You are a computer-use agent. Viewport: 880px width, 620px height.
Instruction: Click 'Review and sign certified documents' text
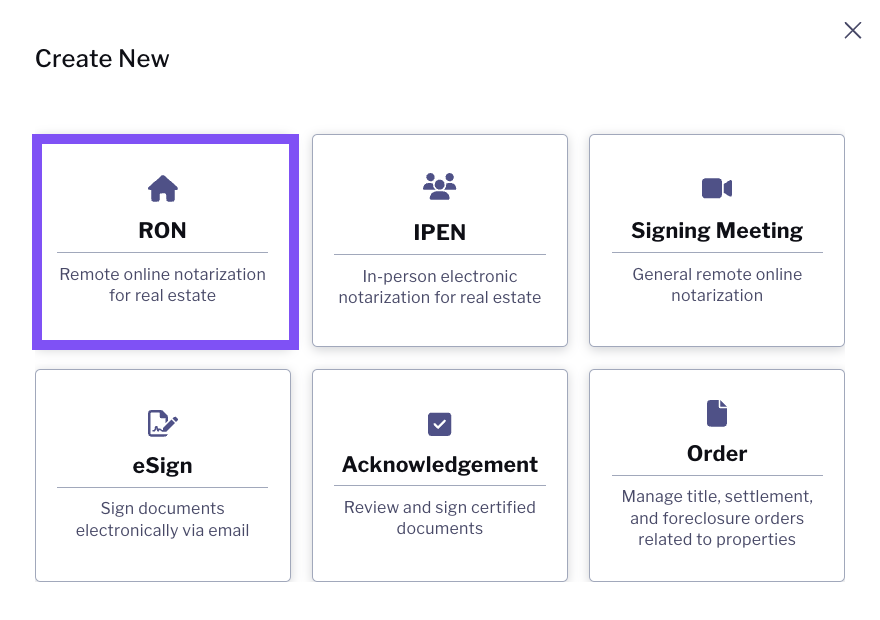point(439,518)
